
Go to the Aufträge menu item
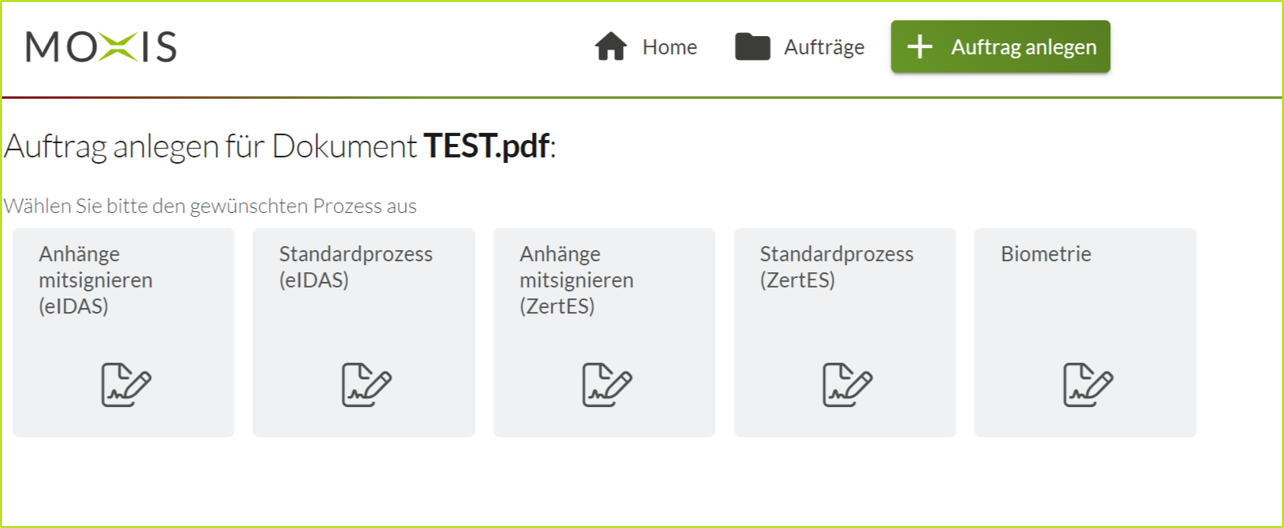824,47
